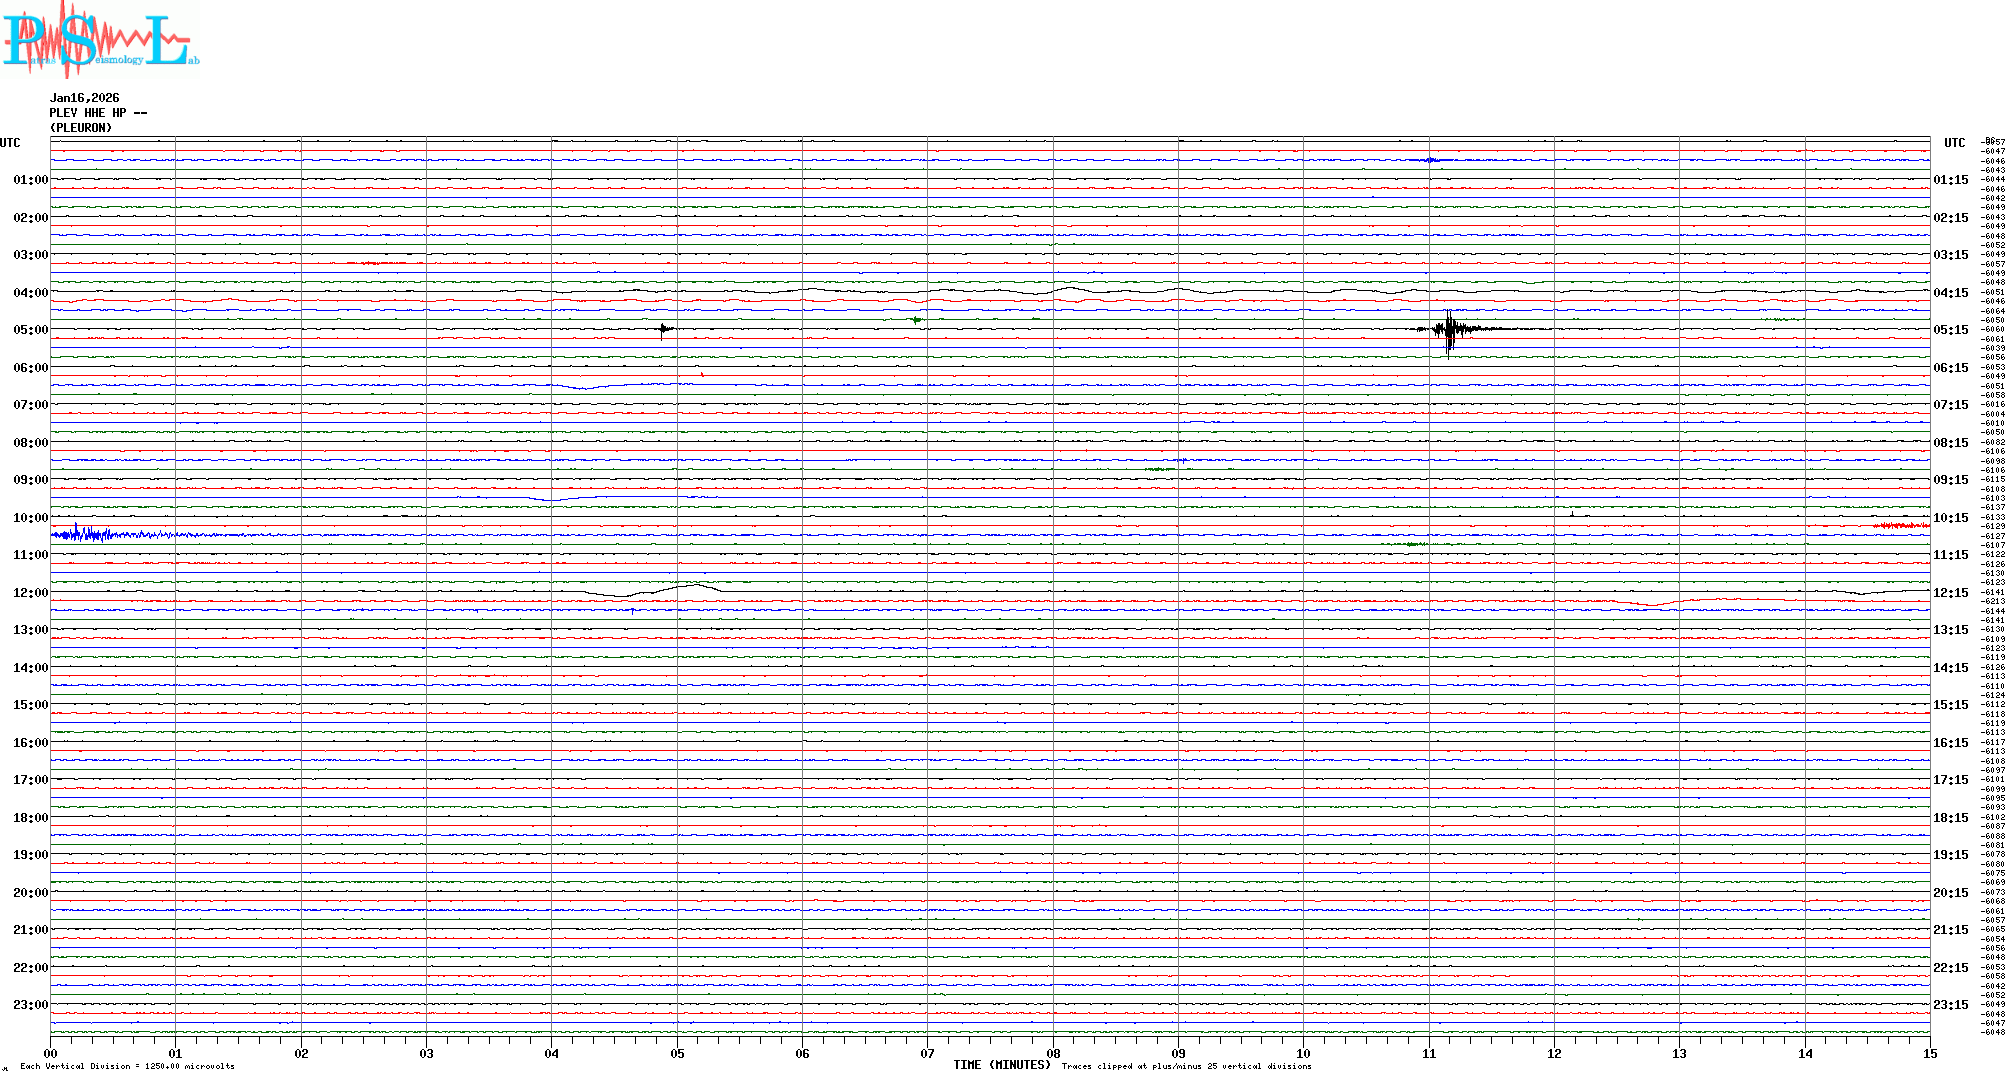Click the (PLEURON) station name
This screenshot has width=2010, height=1080.
pos(81,128)
